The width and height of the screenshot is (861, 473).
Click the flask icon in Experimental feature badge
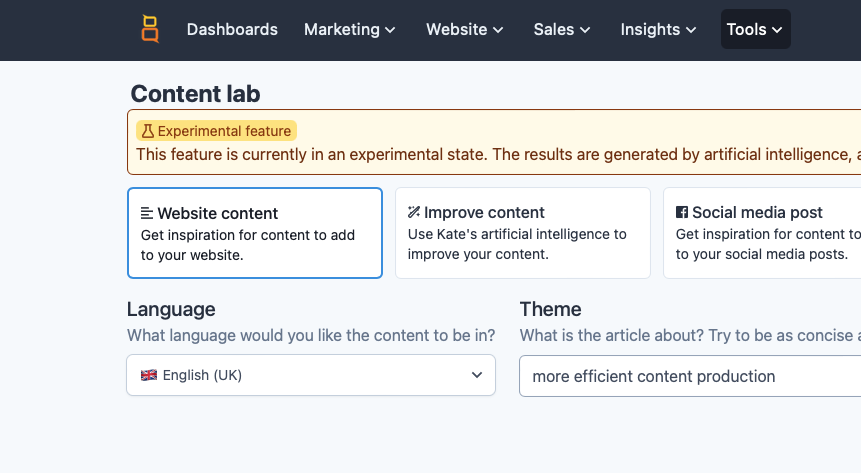point(148,131)
